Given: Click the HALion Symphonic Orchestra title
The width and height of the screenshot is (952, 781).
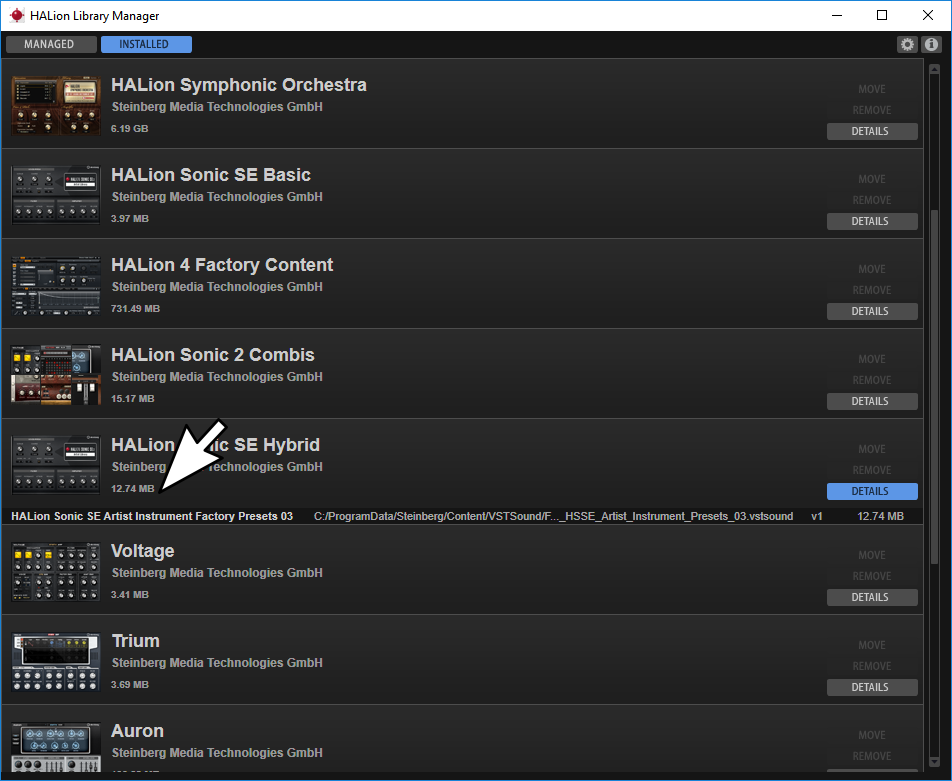Looking at the screenshot, I should pos(239,84).
